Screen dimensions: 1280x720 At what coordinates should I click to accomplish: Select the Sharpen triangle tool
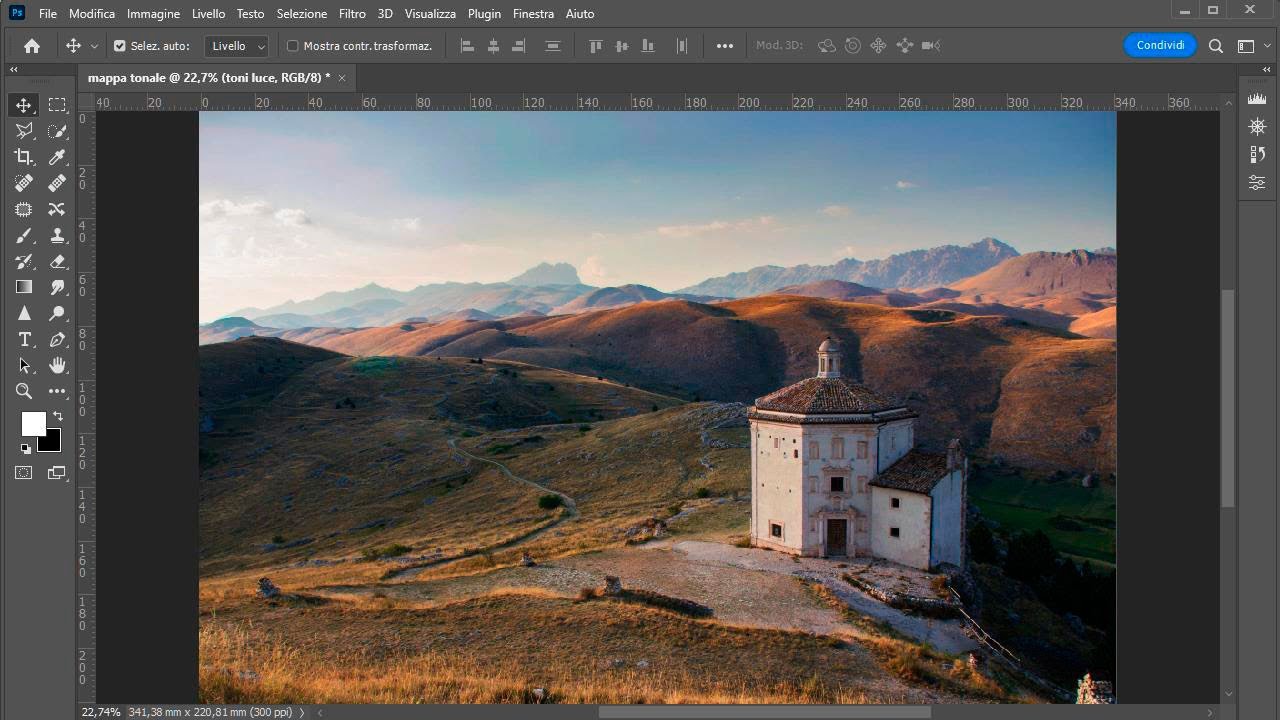[24, 313]
